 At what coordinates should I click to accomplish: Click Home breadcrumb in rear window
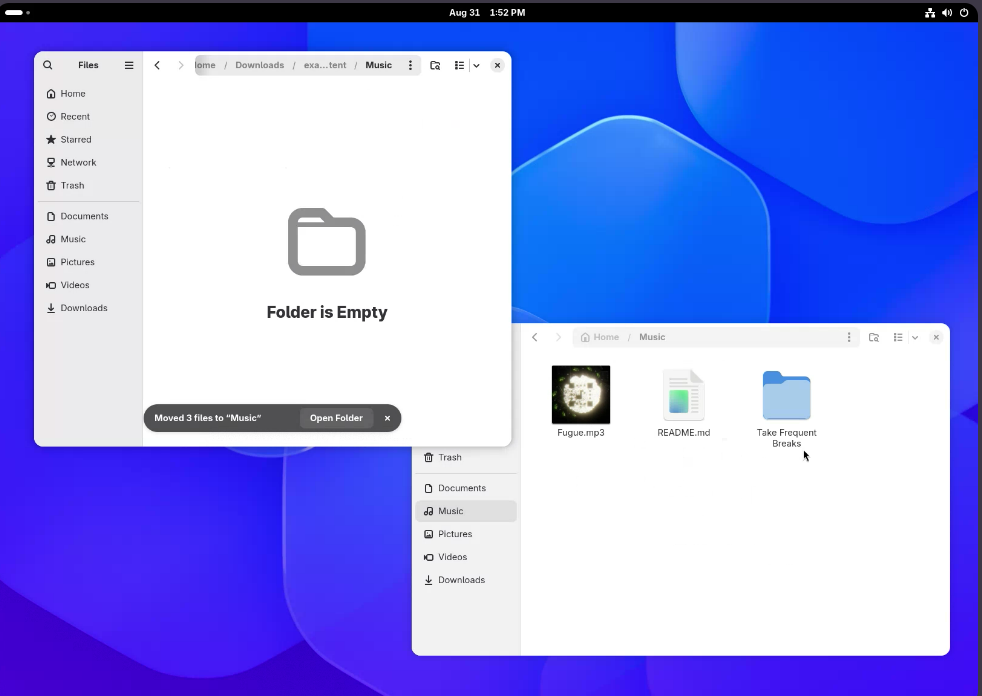click(600, 337)
